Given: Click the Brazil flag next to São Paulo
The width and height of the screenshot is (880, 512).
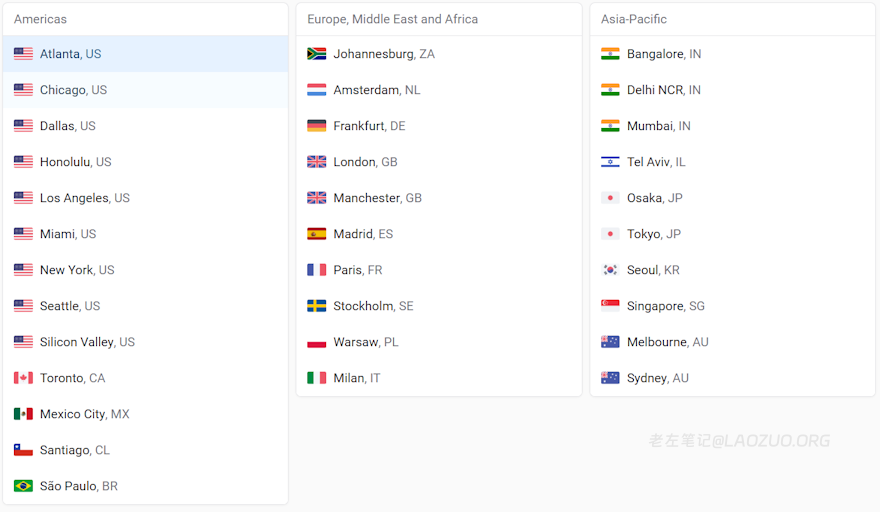Looking at the screenshot, I should coord(23,486).
